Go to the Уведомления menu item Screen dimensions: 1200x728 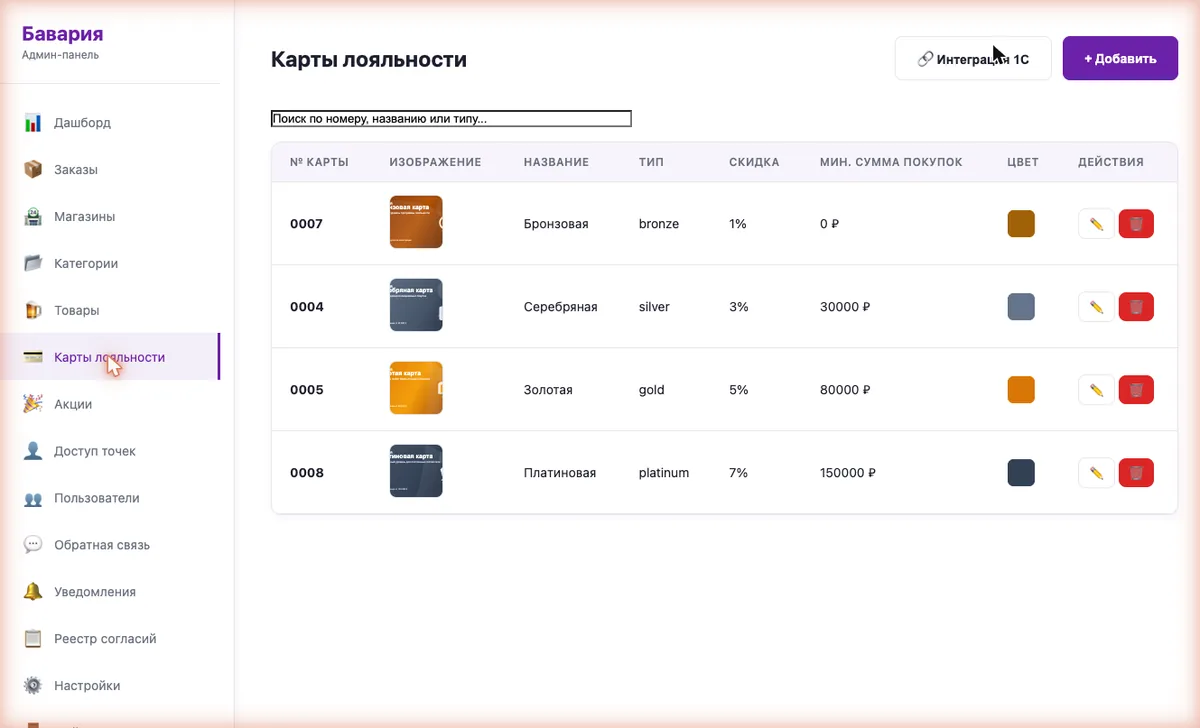coord(110,592)
